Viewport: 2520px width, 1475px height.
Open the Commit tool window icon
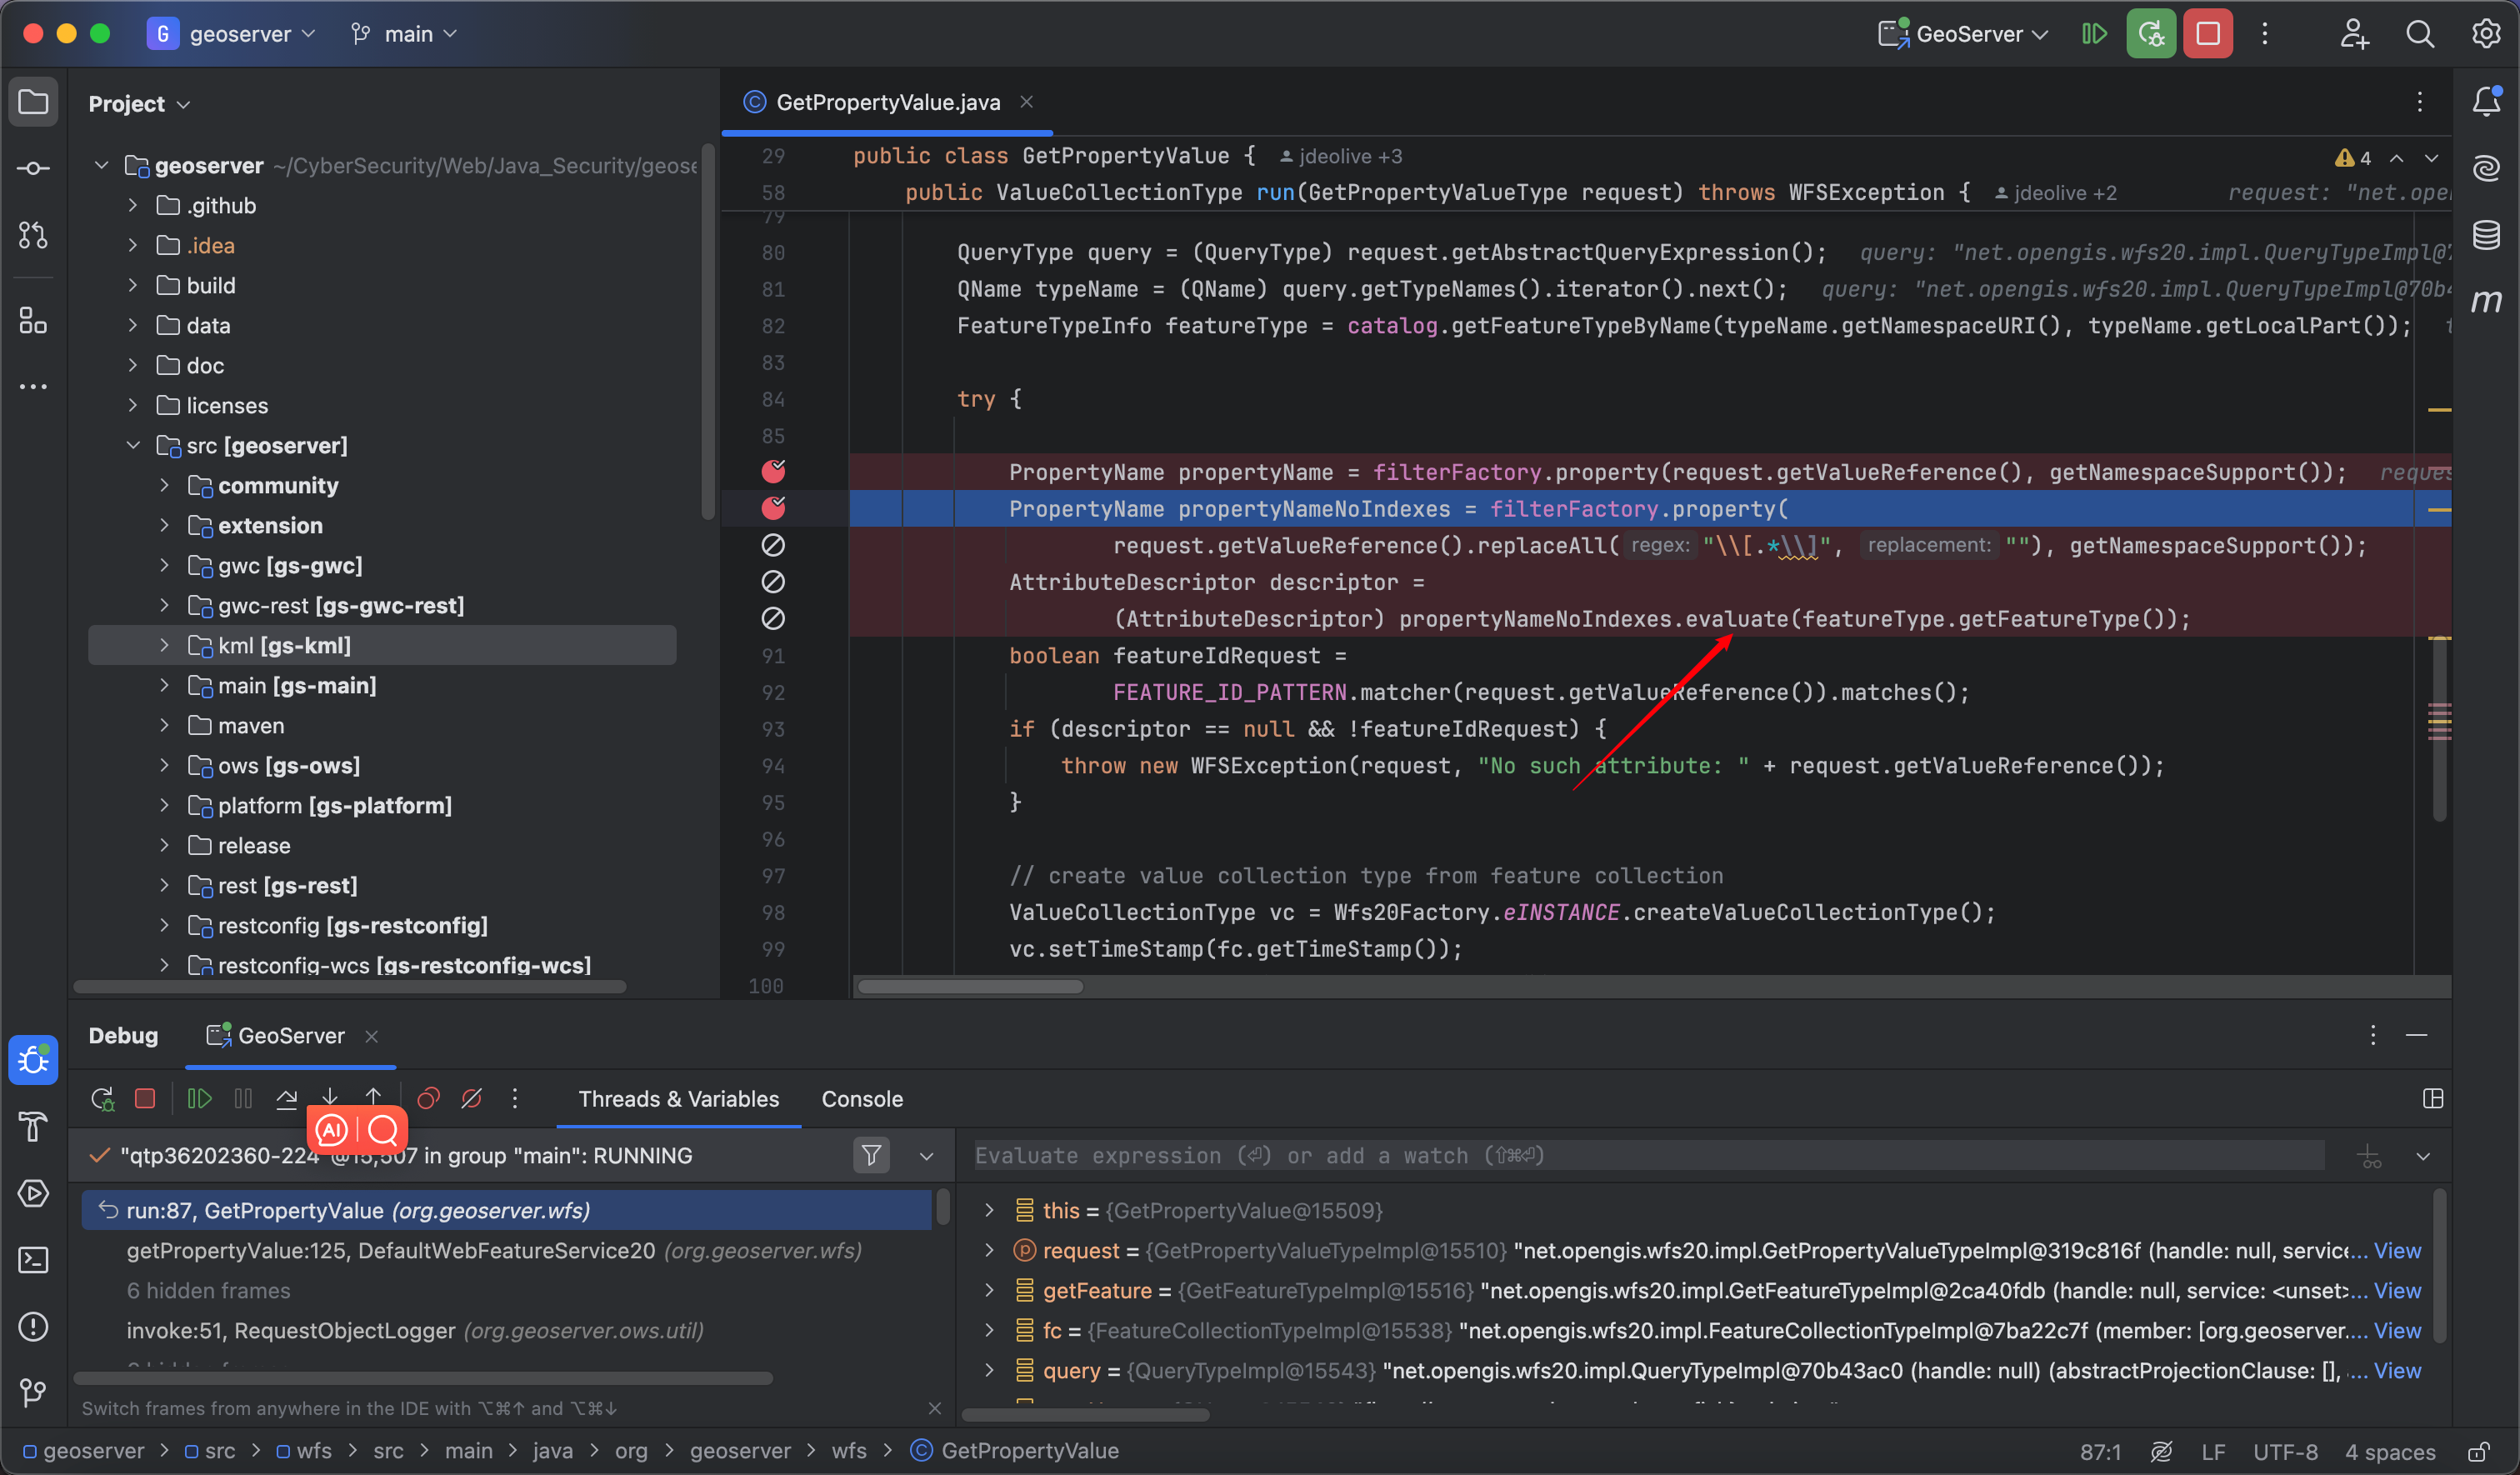pos(33,168)
